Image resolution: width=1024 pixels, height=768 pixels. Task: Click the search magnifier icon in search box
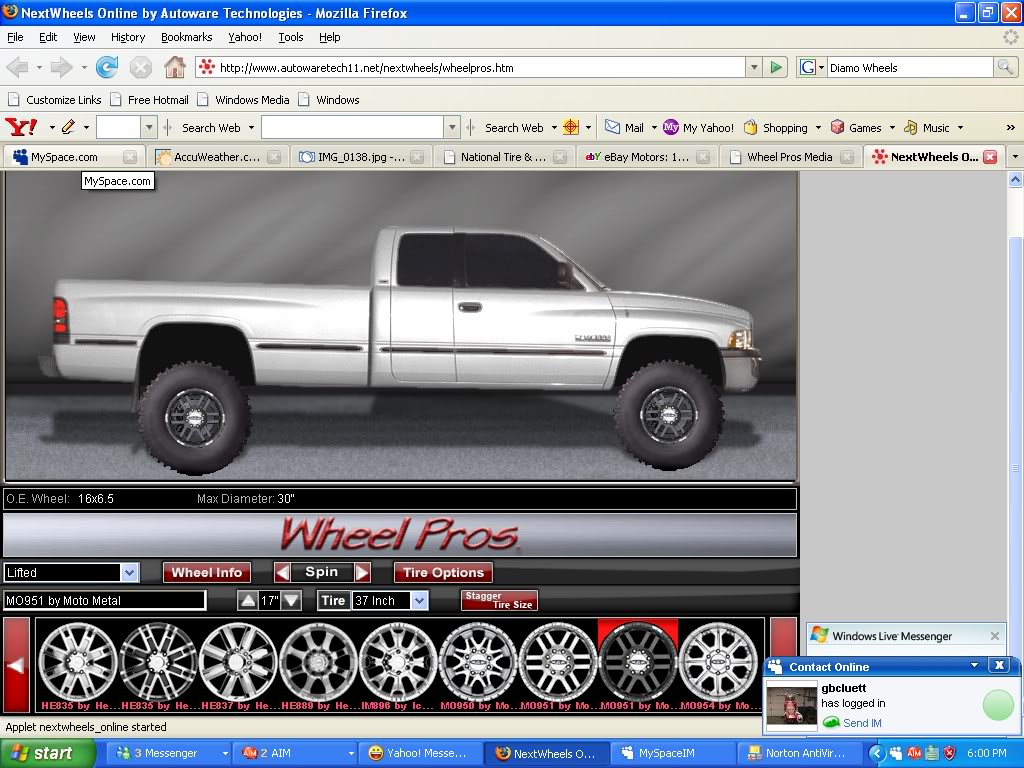click(1005, 68)
